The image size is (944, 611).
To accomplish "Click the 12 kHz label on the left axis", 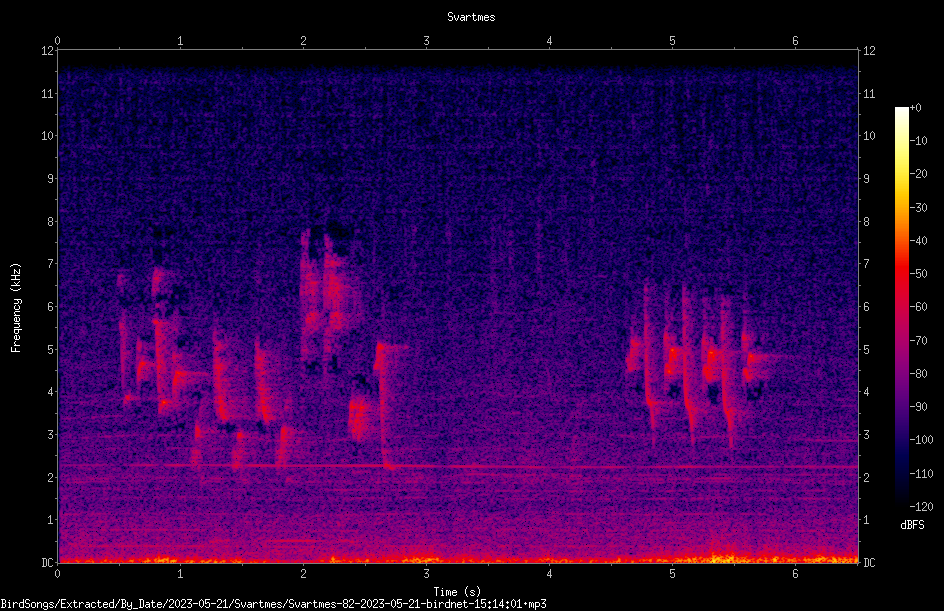I will [x=48, y=51].
